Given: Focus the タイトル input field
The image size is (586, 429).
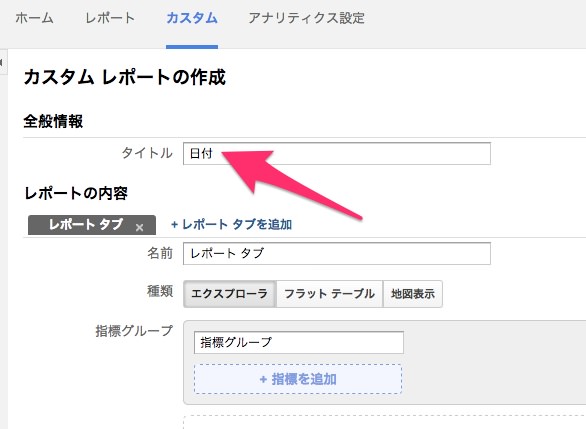Looking at the screenshot, I should click(x=337, y=153).
